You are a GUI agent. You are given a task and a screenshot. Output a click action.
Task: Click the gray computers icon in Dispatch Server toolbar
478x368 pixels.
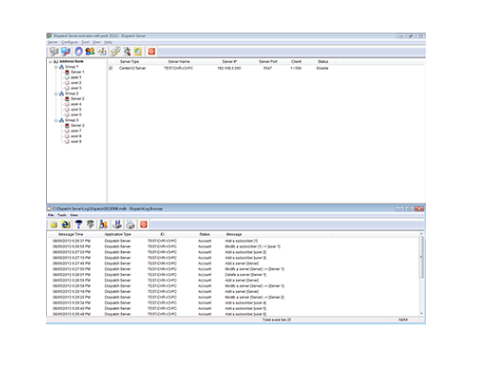coord(54,52)
